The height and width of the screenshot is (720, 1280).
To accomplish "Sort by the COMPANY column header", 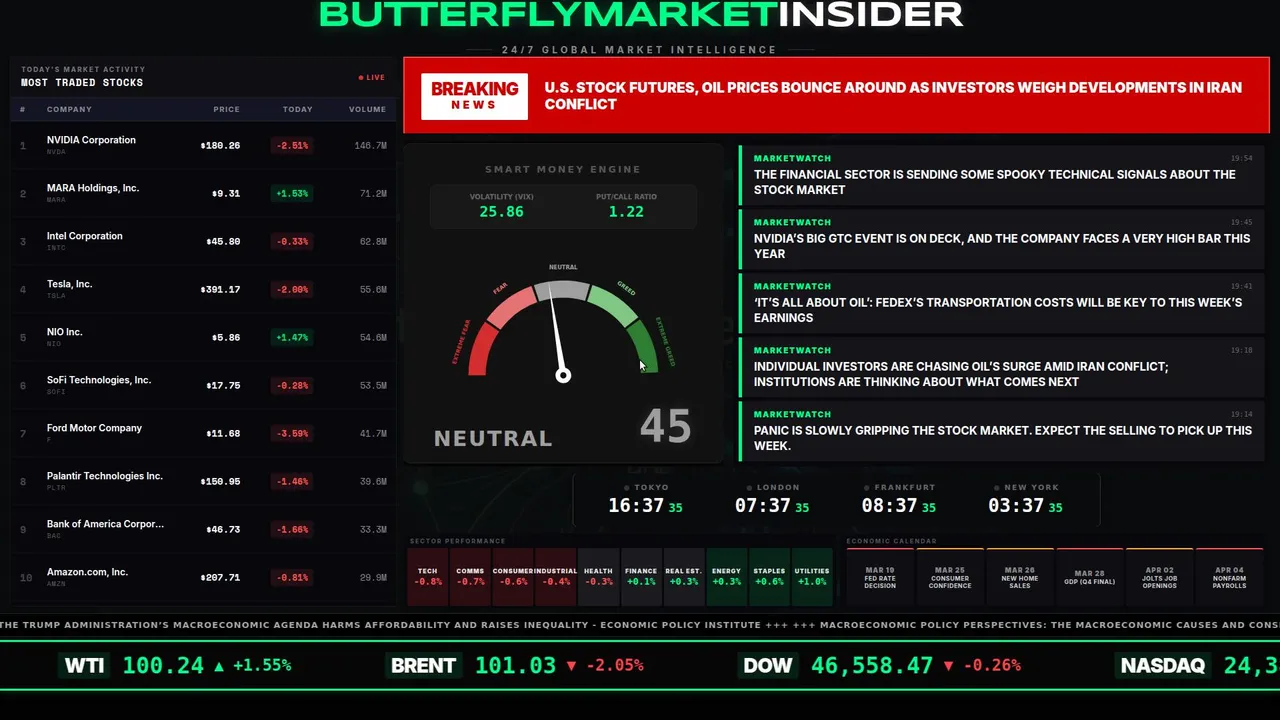I will 69,109.
